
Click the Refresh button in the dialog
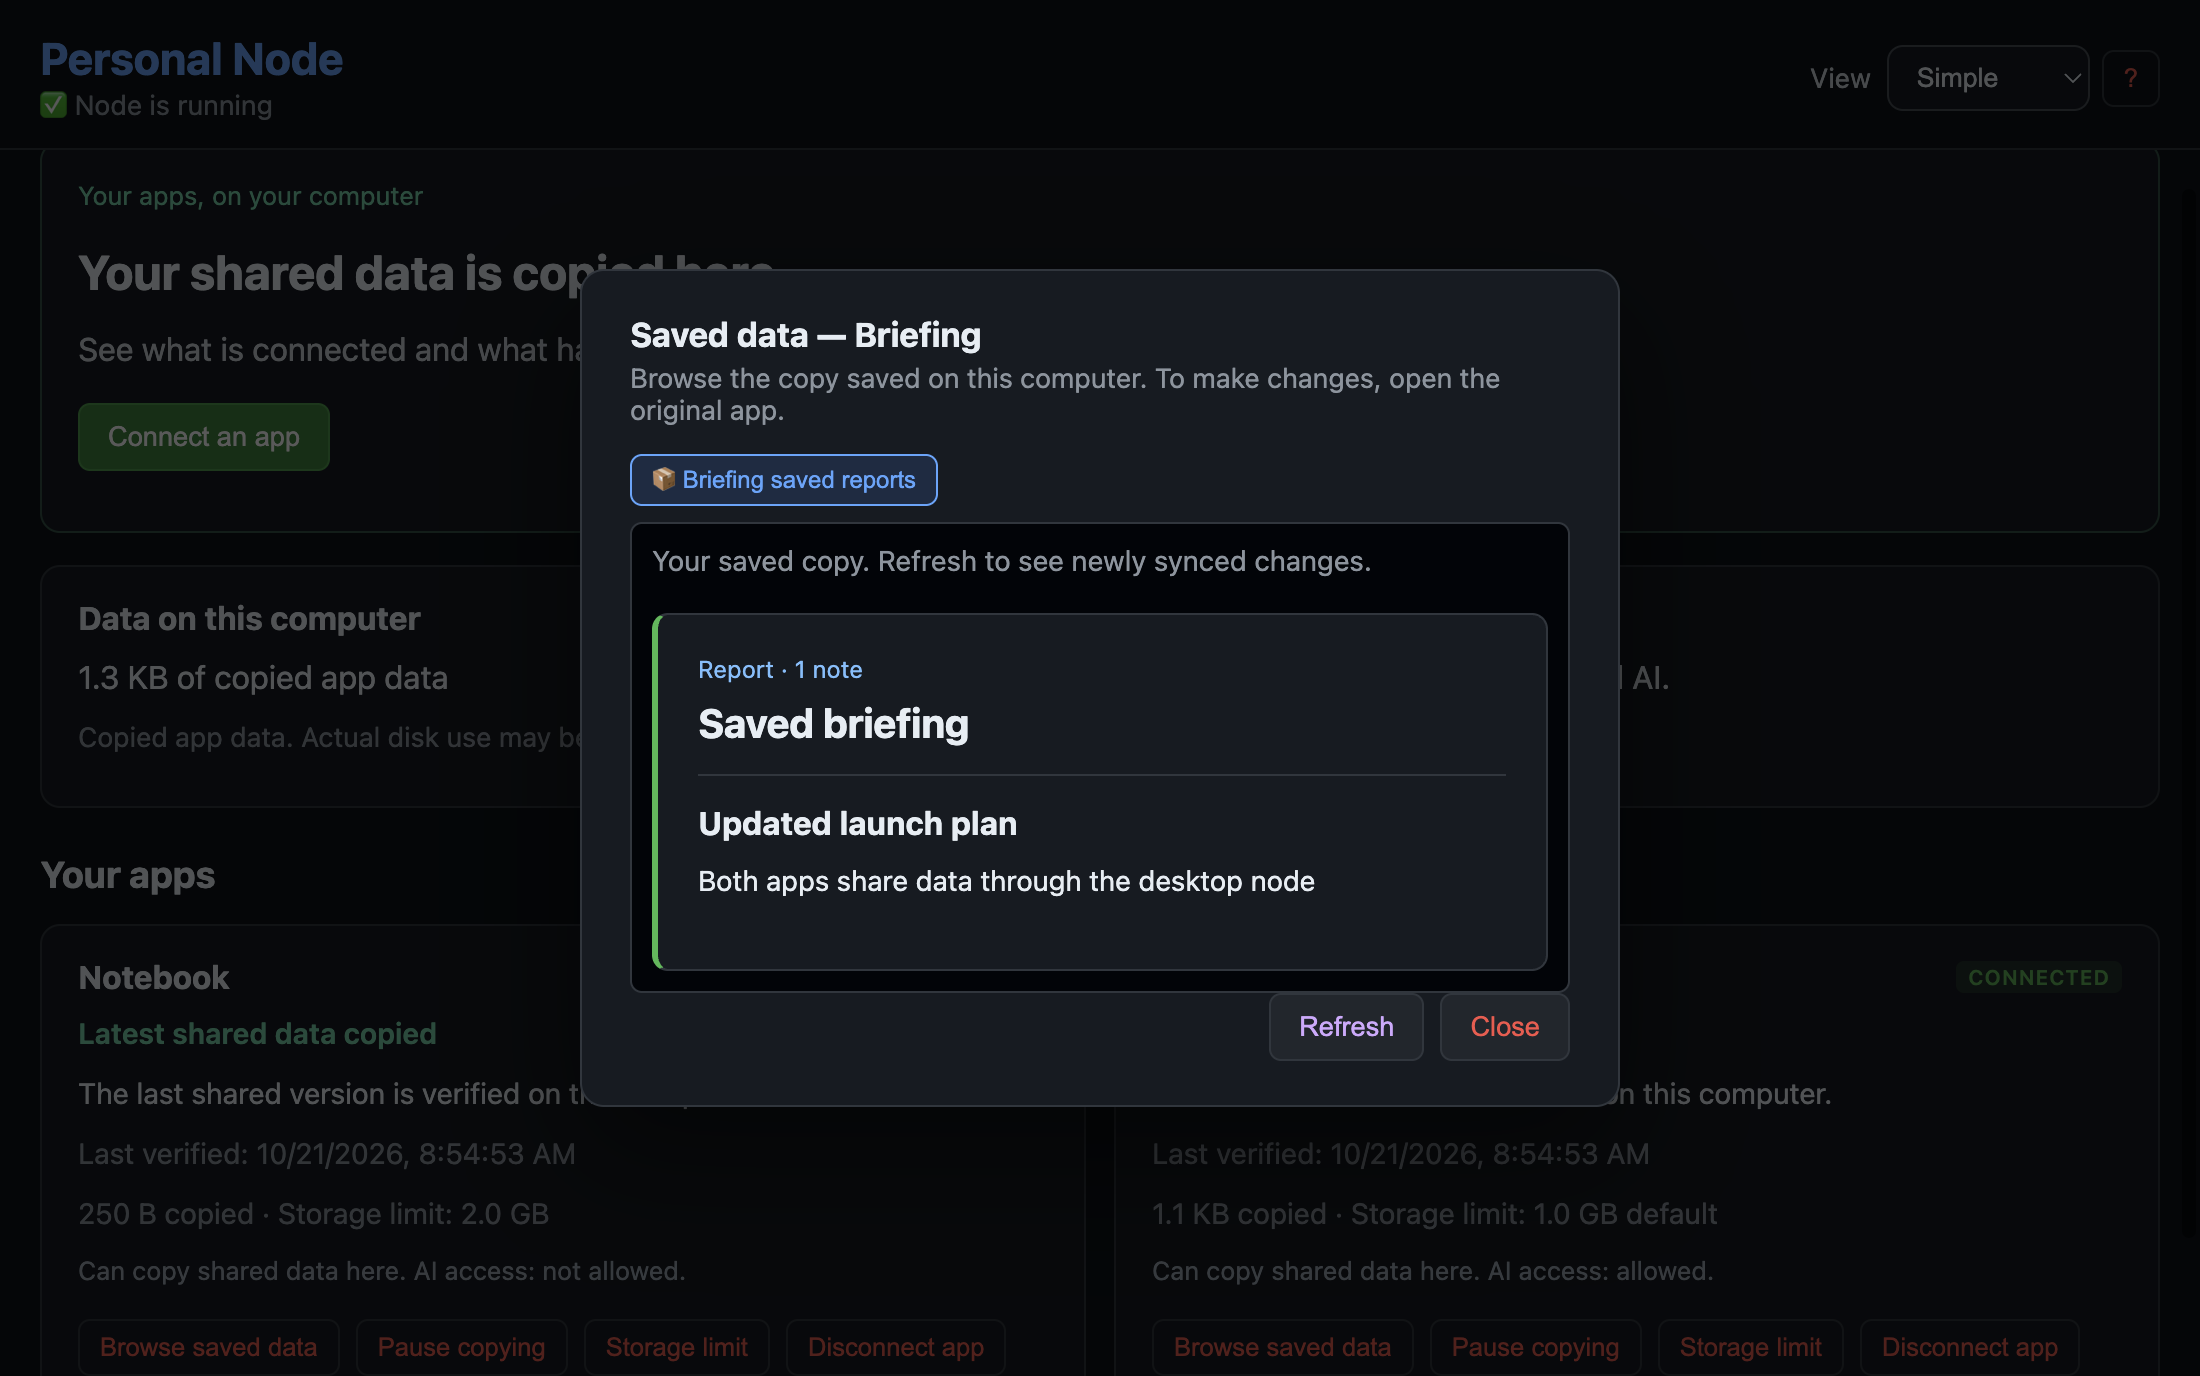click(x=1346, y=1027)
